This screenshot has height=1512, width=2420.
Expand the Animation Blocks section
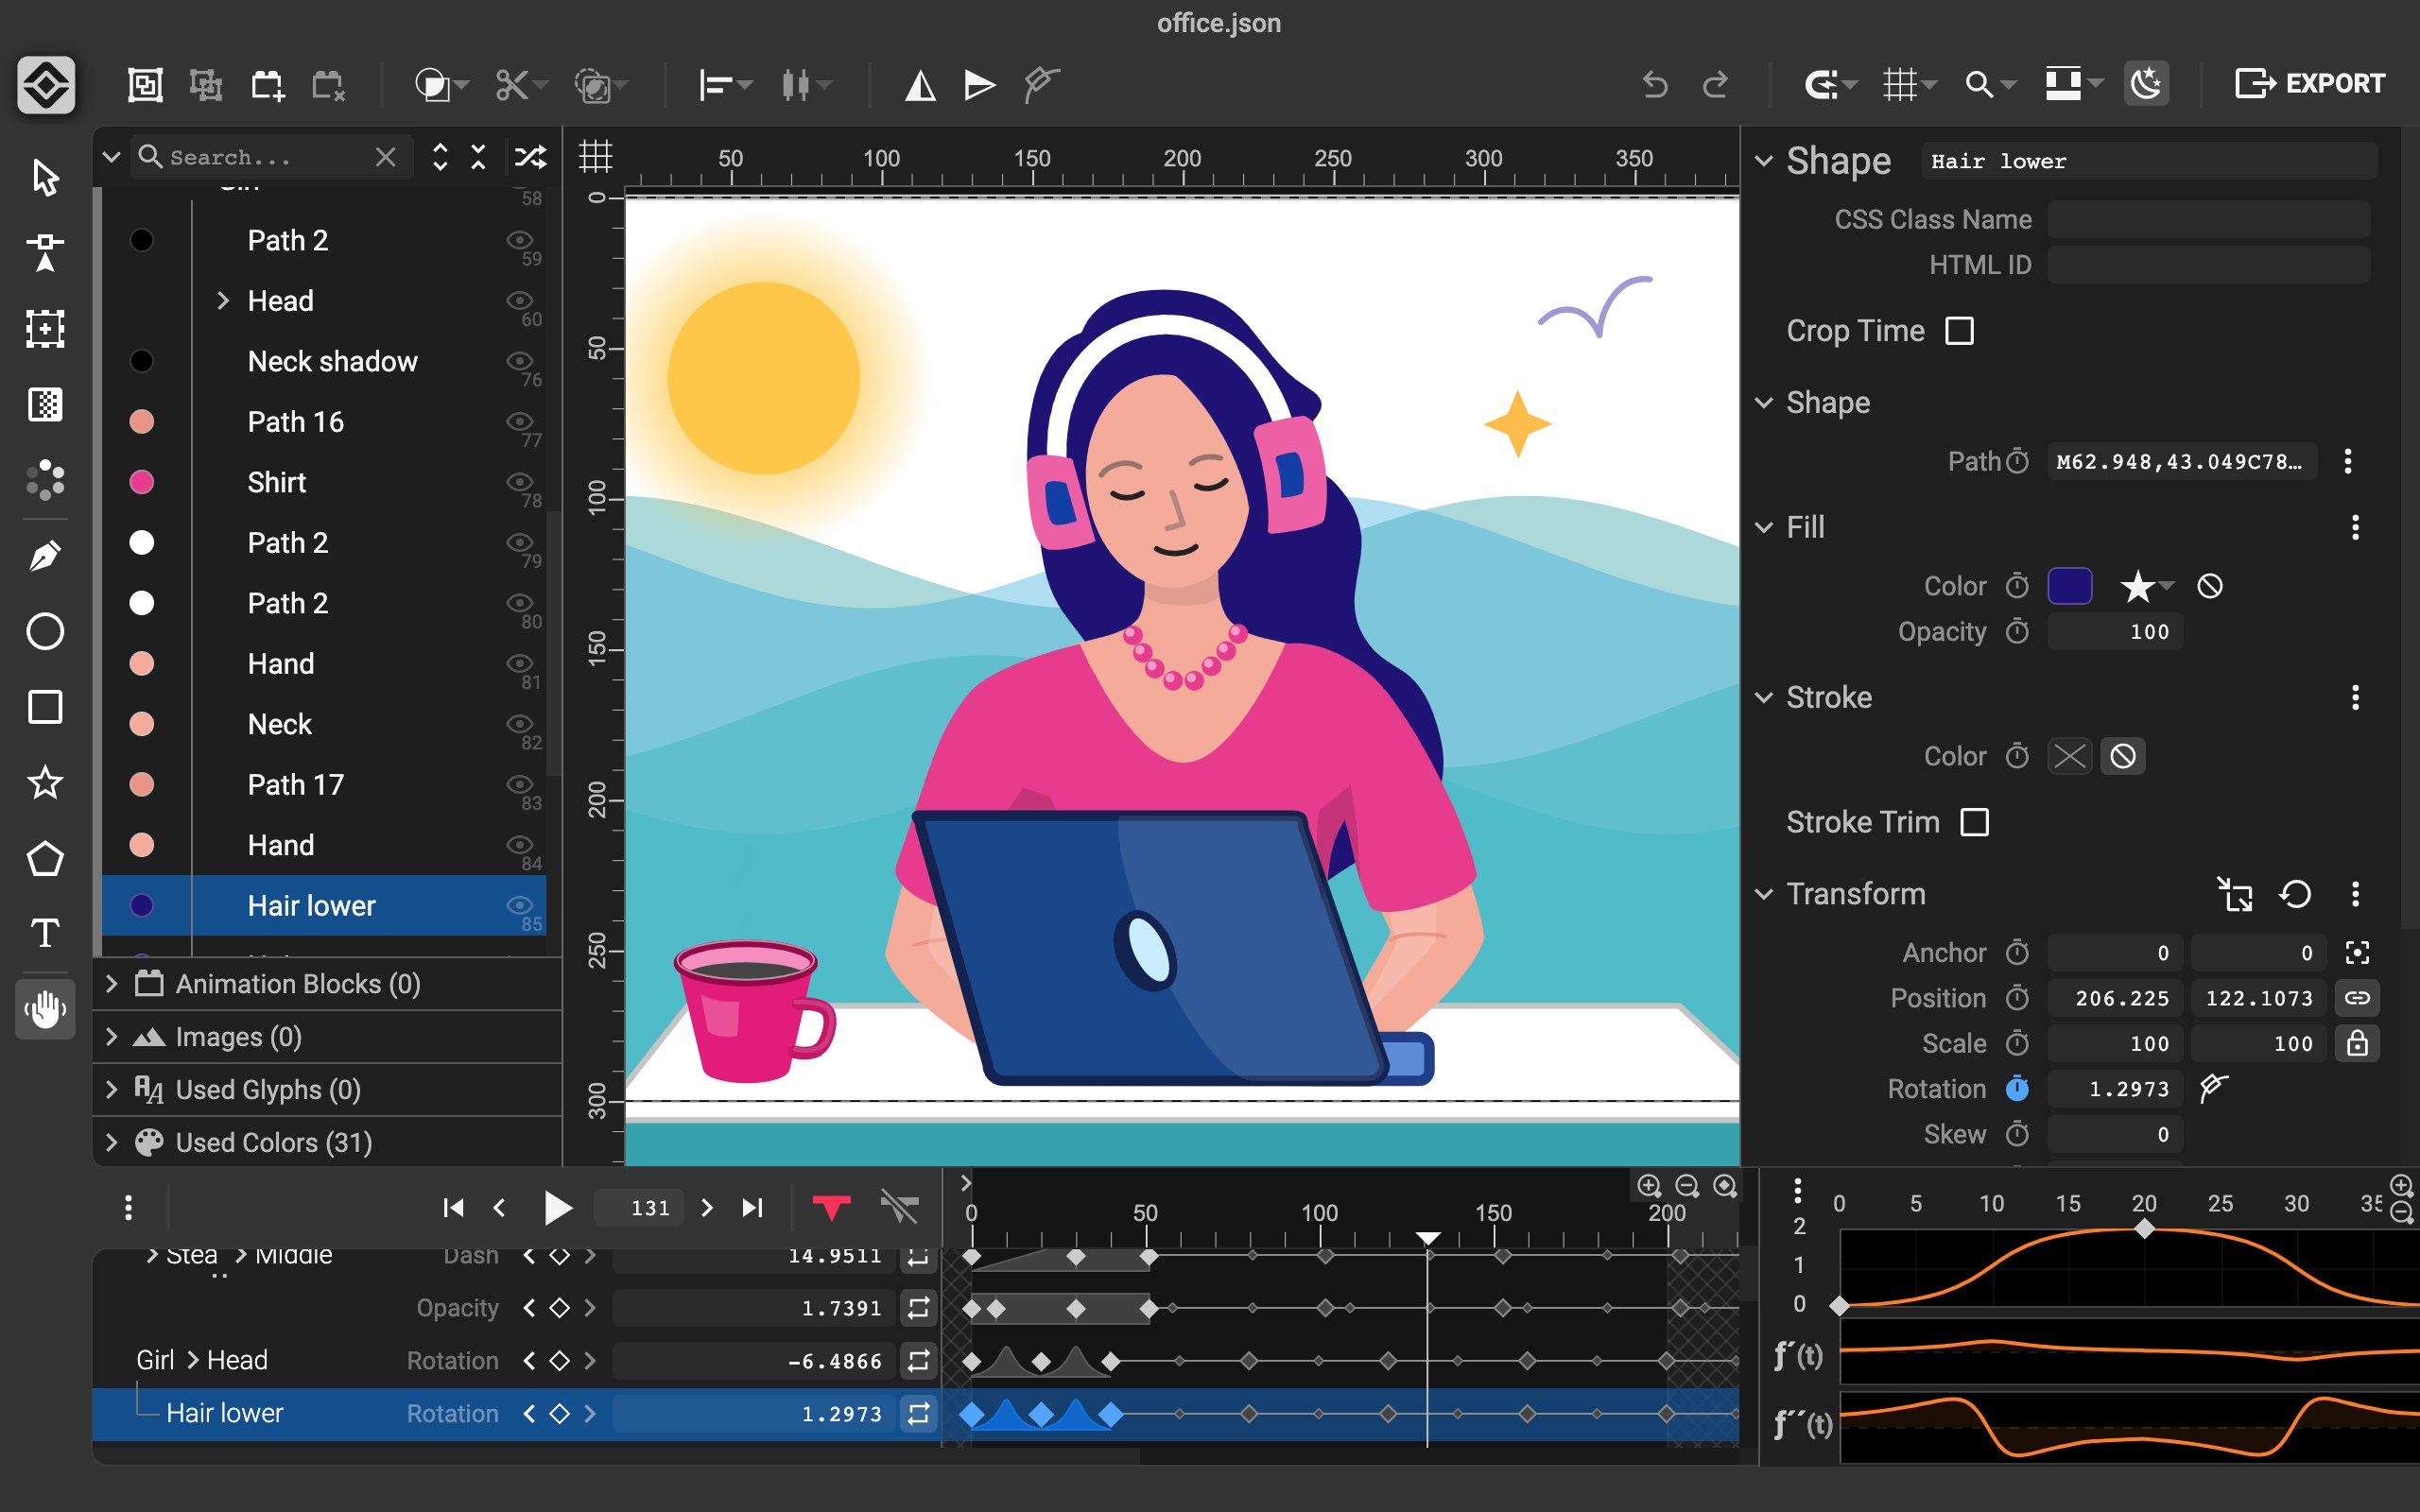point(112,983)
